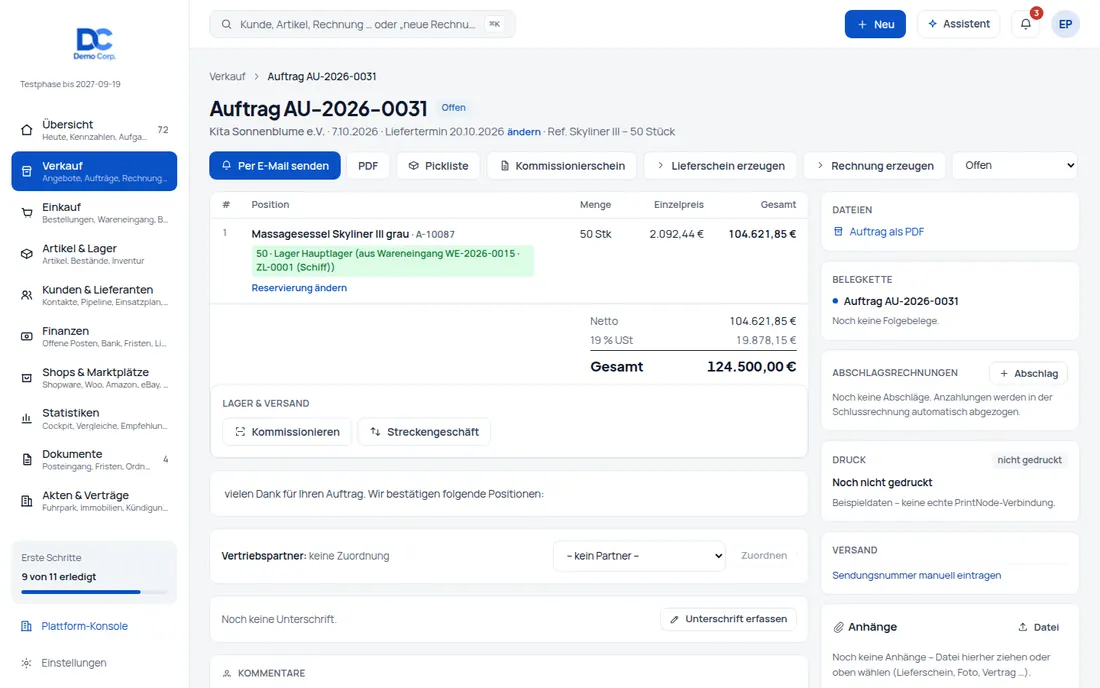Click the order confirmation text 'vielen Dank für Ihren Auftrag'

pos(384,494)
